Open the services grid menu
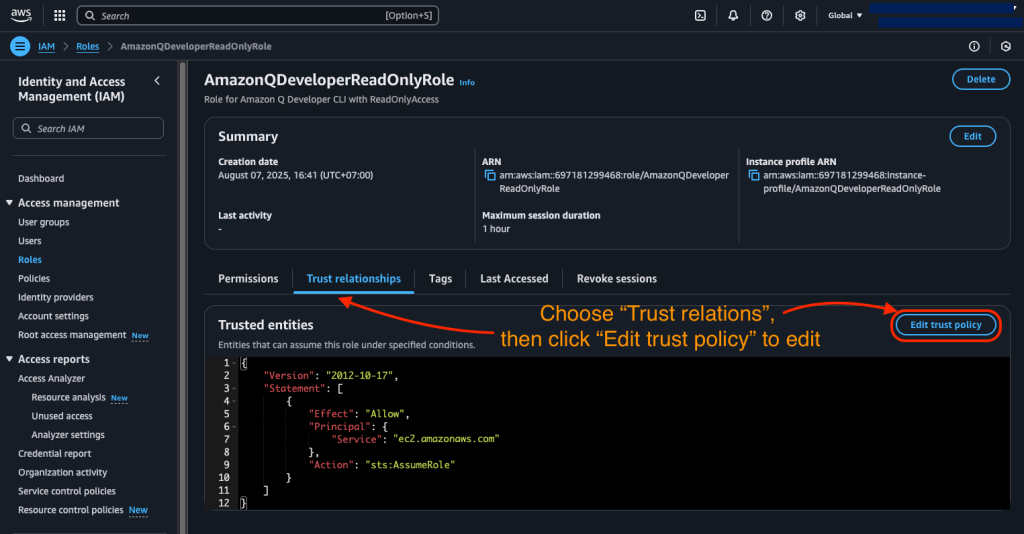 click(59, 15)
